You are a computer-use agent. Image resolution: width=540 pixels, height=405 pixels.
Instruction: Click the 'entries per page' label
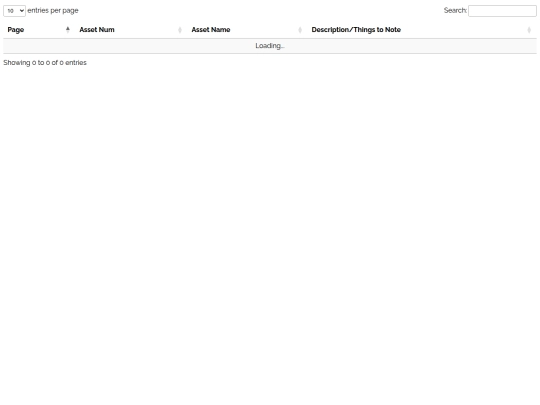click(53, 11)
